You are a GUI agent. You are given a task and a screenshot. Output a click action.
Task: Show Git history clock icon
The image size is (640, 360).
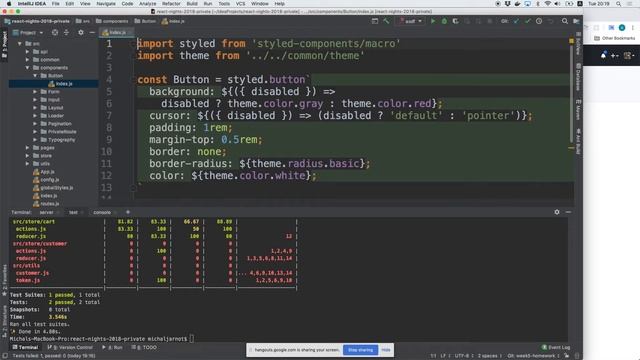click(539, 21)
